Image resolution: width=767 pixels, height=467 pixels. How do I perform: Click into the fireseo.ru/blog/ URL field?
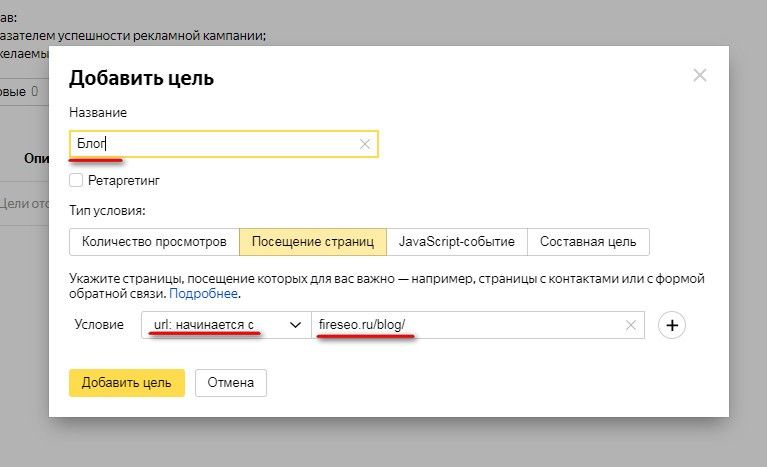[x=460, y=325]
